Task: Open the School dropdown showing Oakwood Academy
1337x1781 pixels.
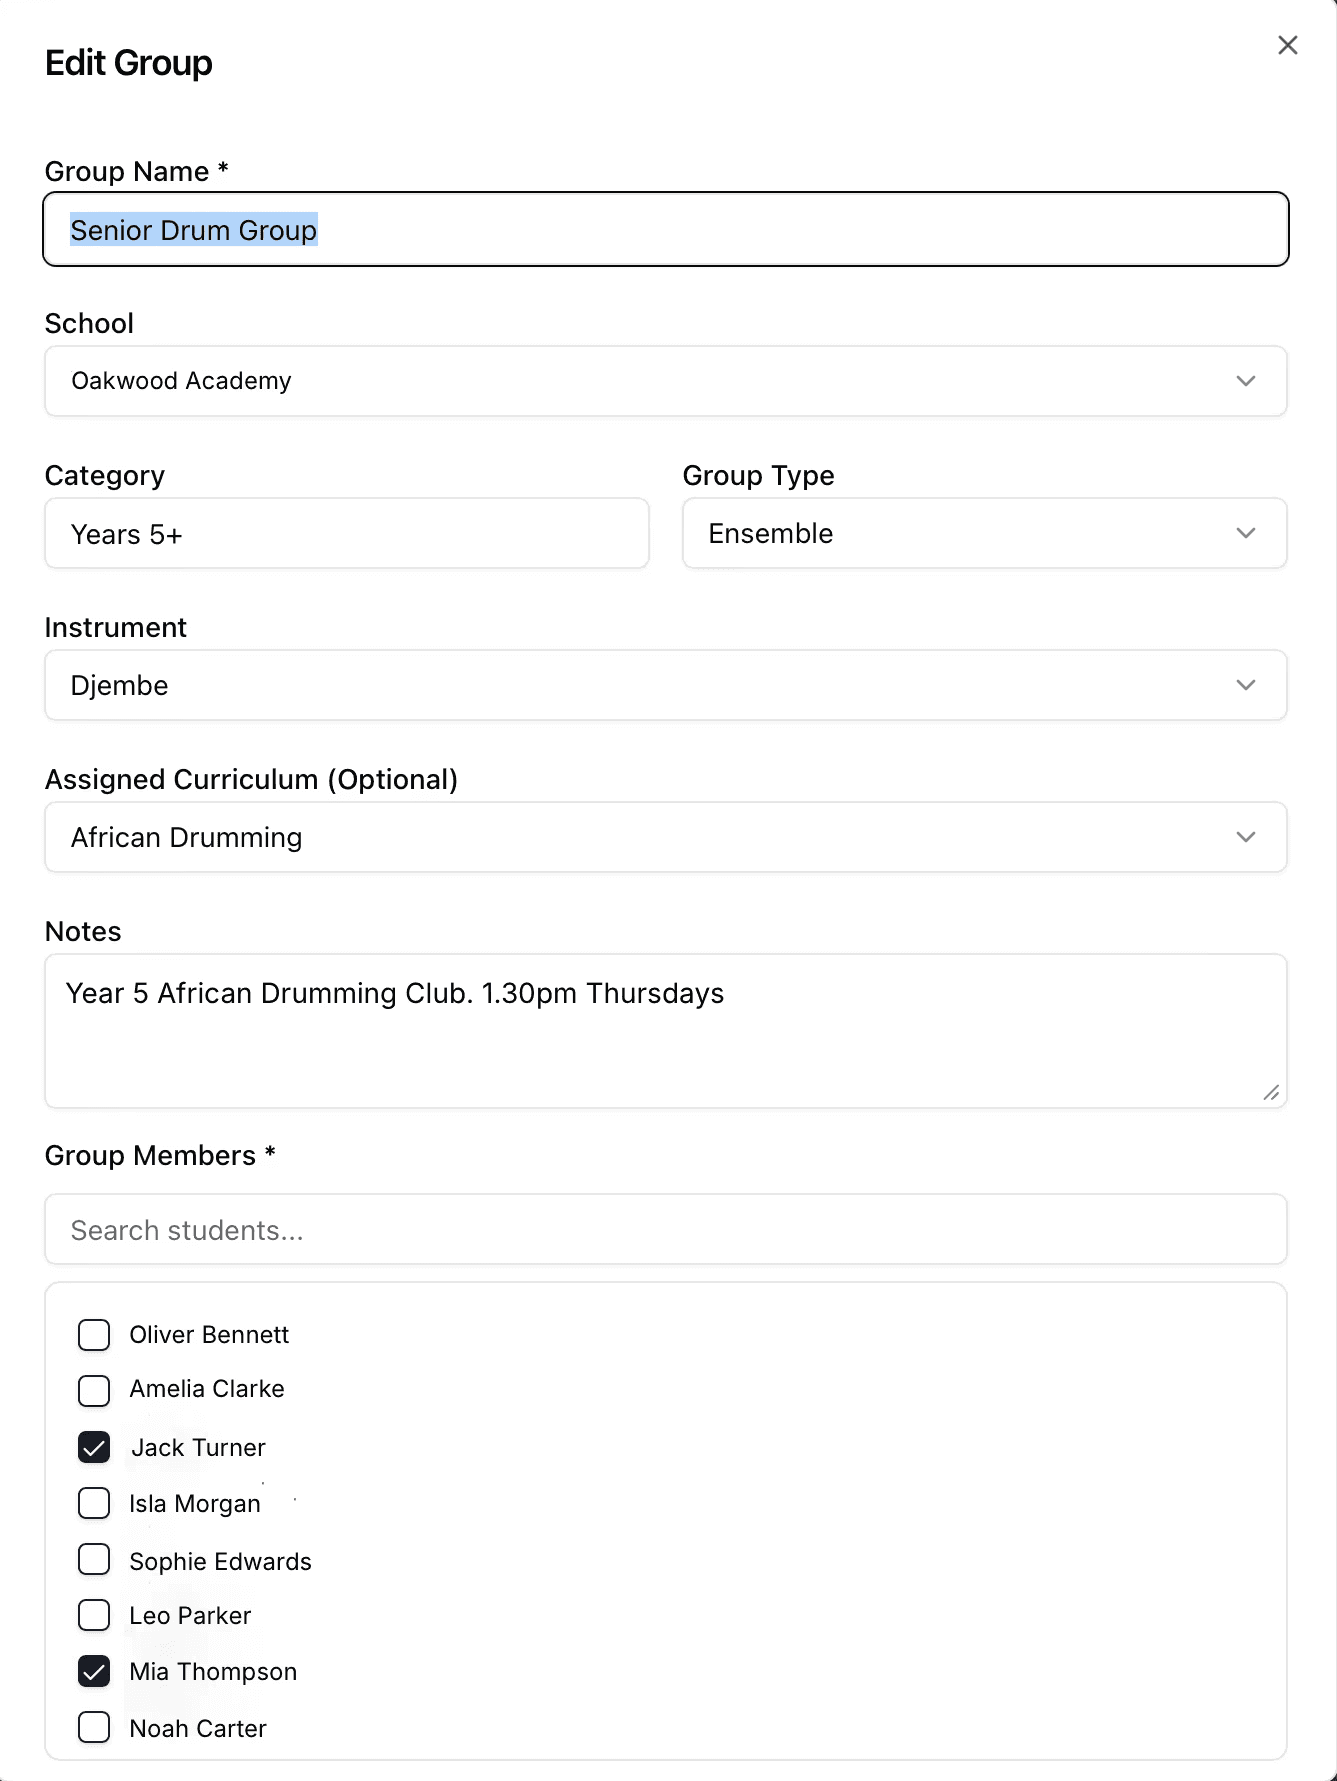Action: [x=665, y=381]
